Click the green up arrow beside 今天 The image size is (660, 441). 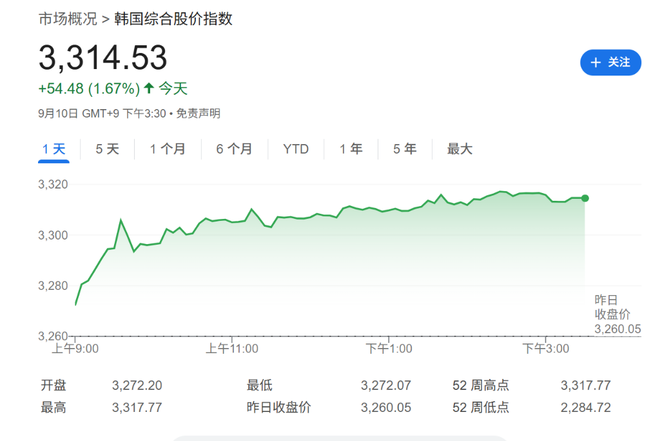pos(149,88)
